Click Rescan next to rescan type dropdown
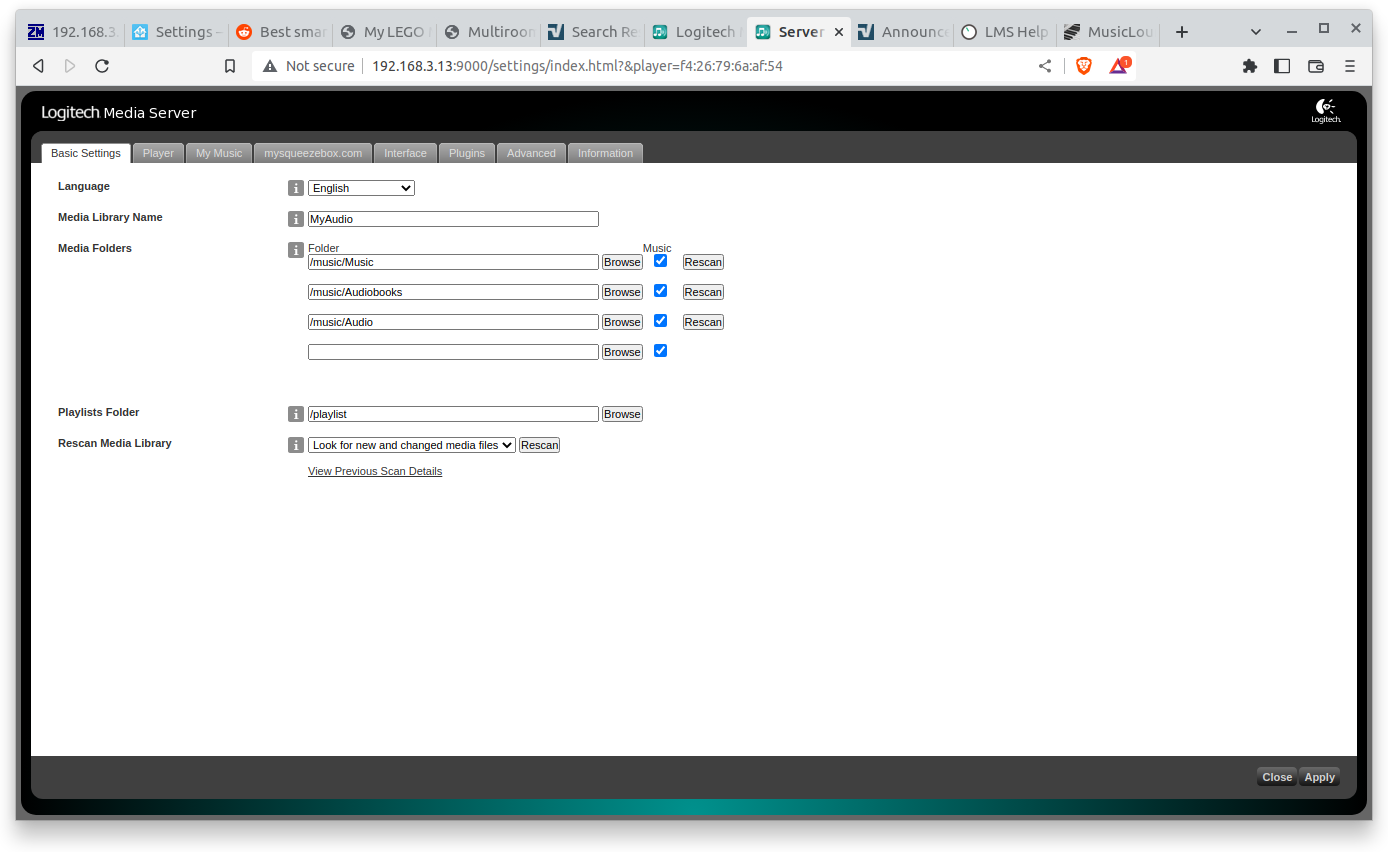The width and height of the screenshot is (1388, 852). tap(539, 445)
